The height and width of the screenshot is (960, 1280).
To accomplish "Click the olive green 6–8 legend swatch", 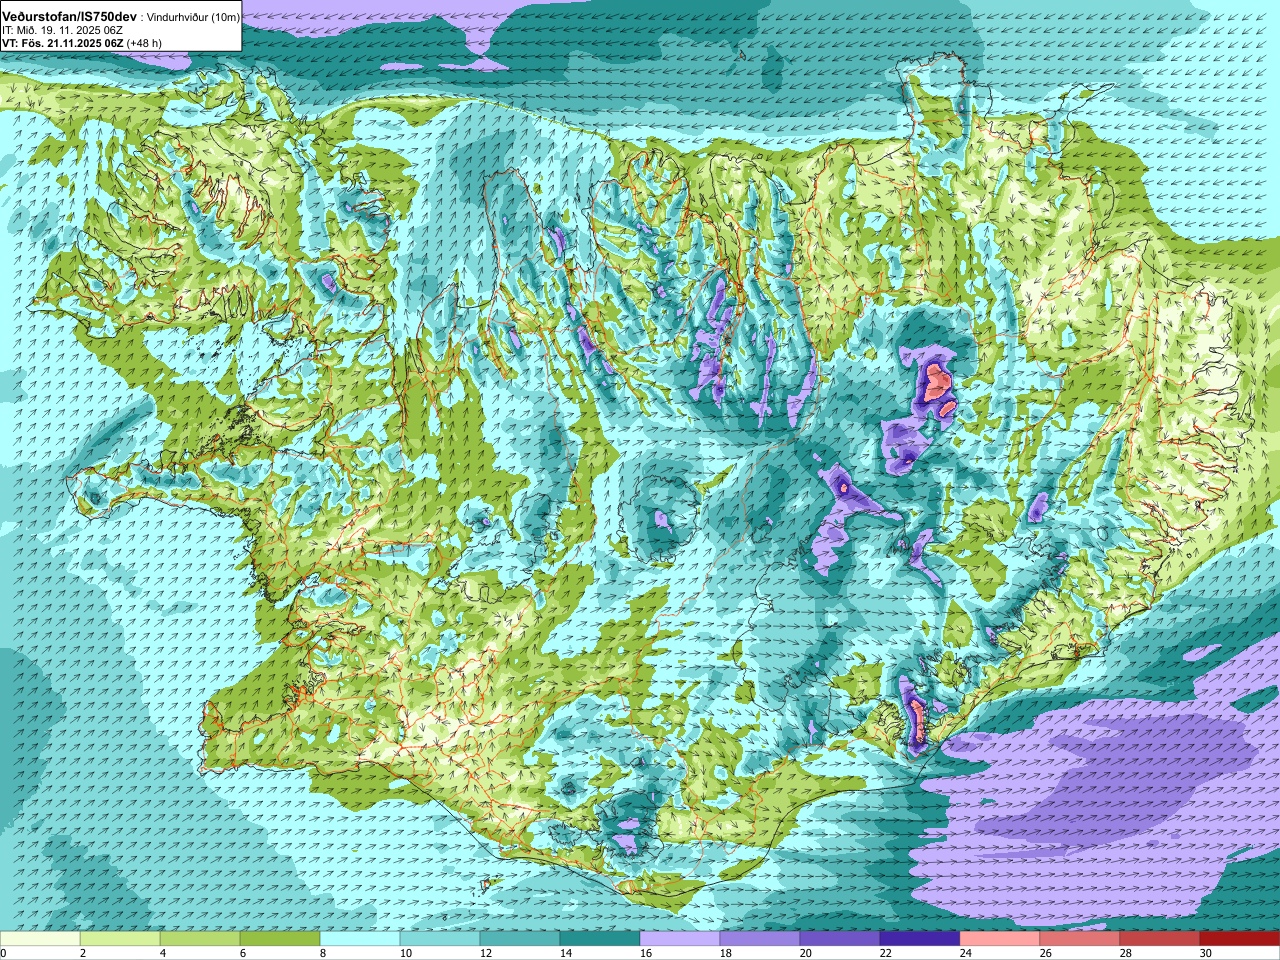I will click(280, 939).
